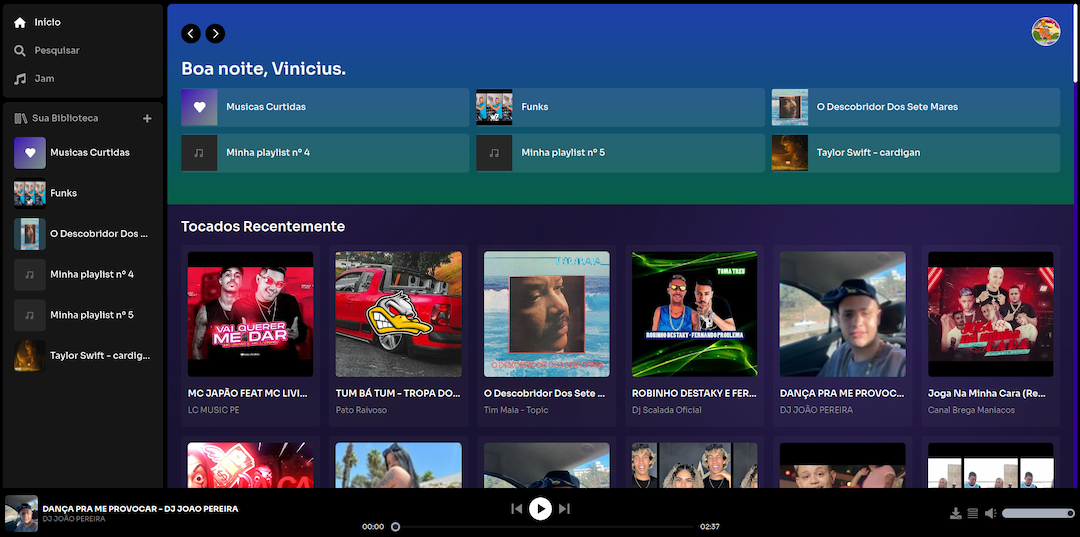
Task: Click O Descobridor cover thumbnail in sidebar
Action: click(30, 234)
